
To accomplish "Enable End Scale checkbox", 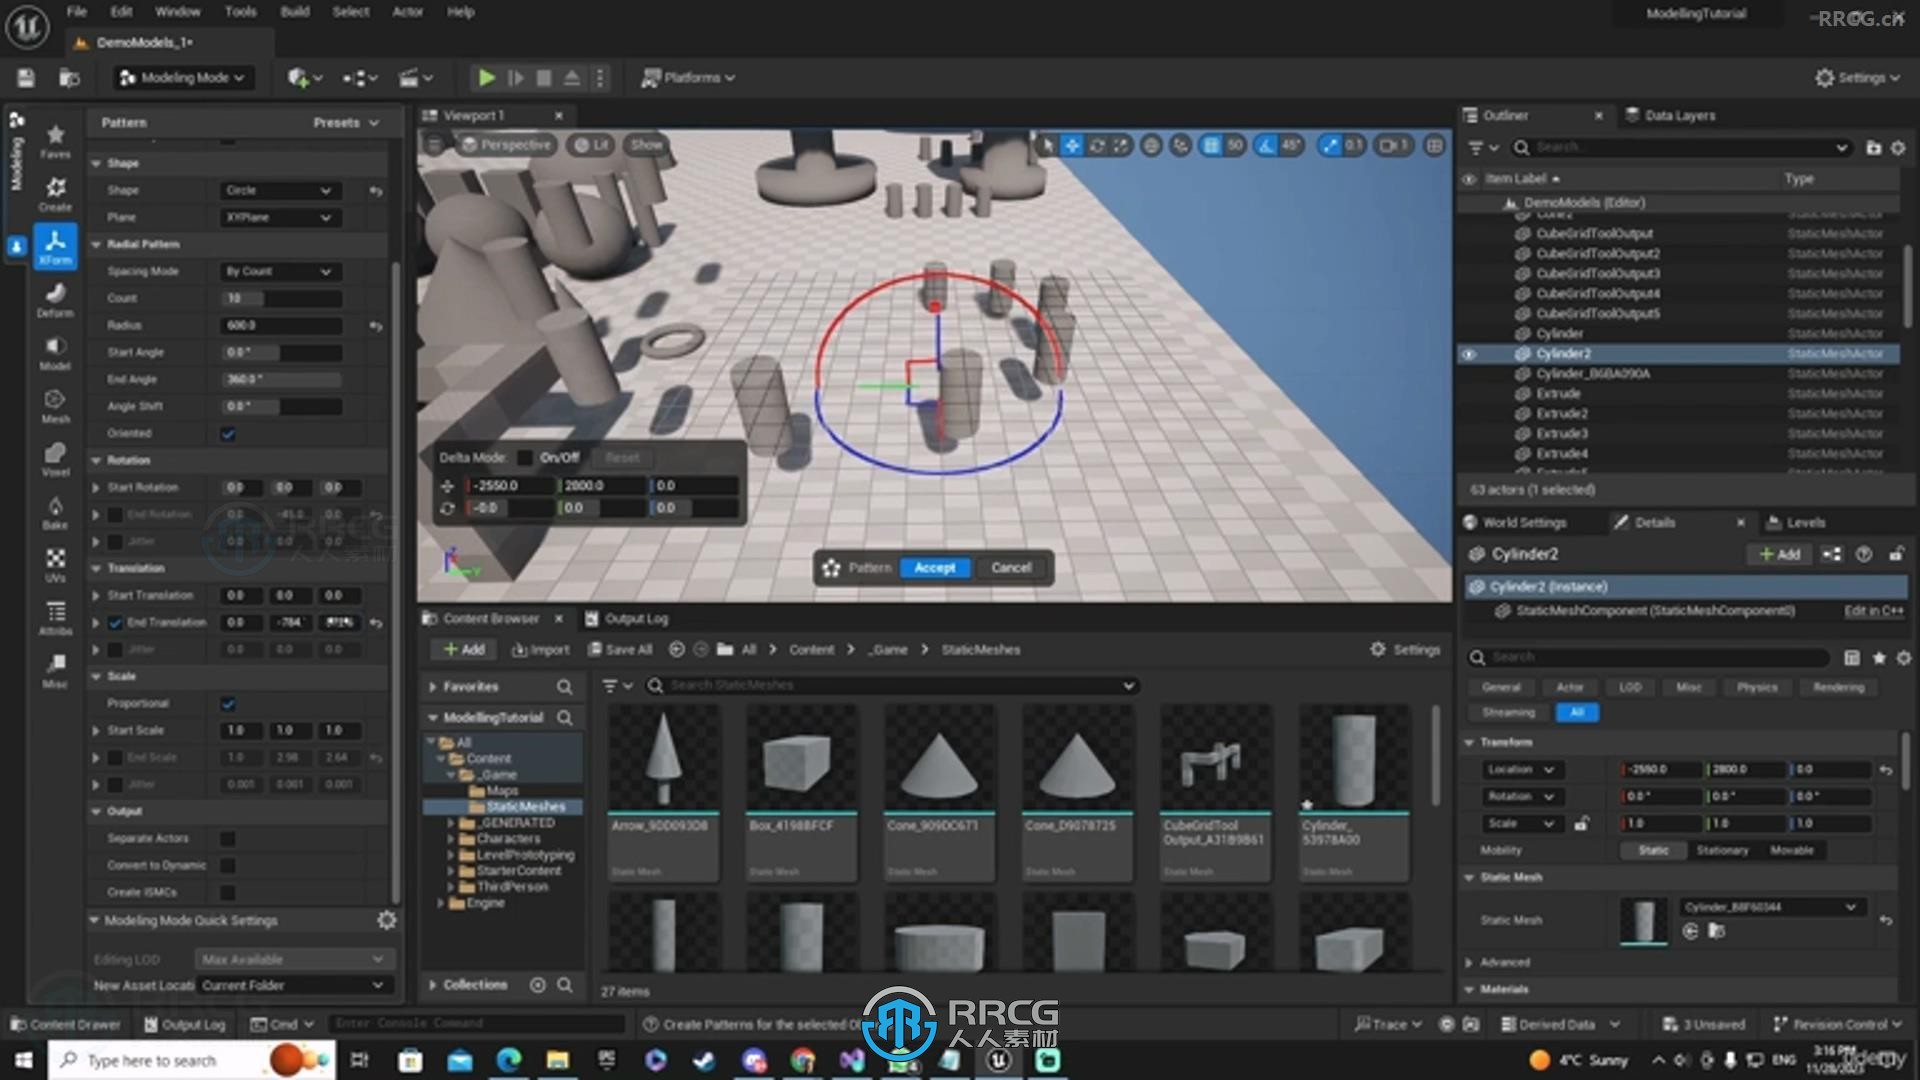I will (115, 758).
